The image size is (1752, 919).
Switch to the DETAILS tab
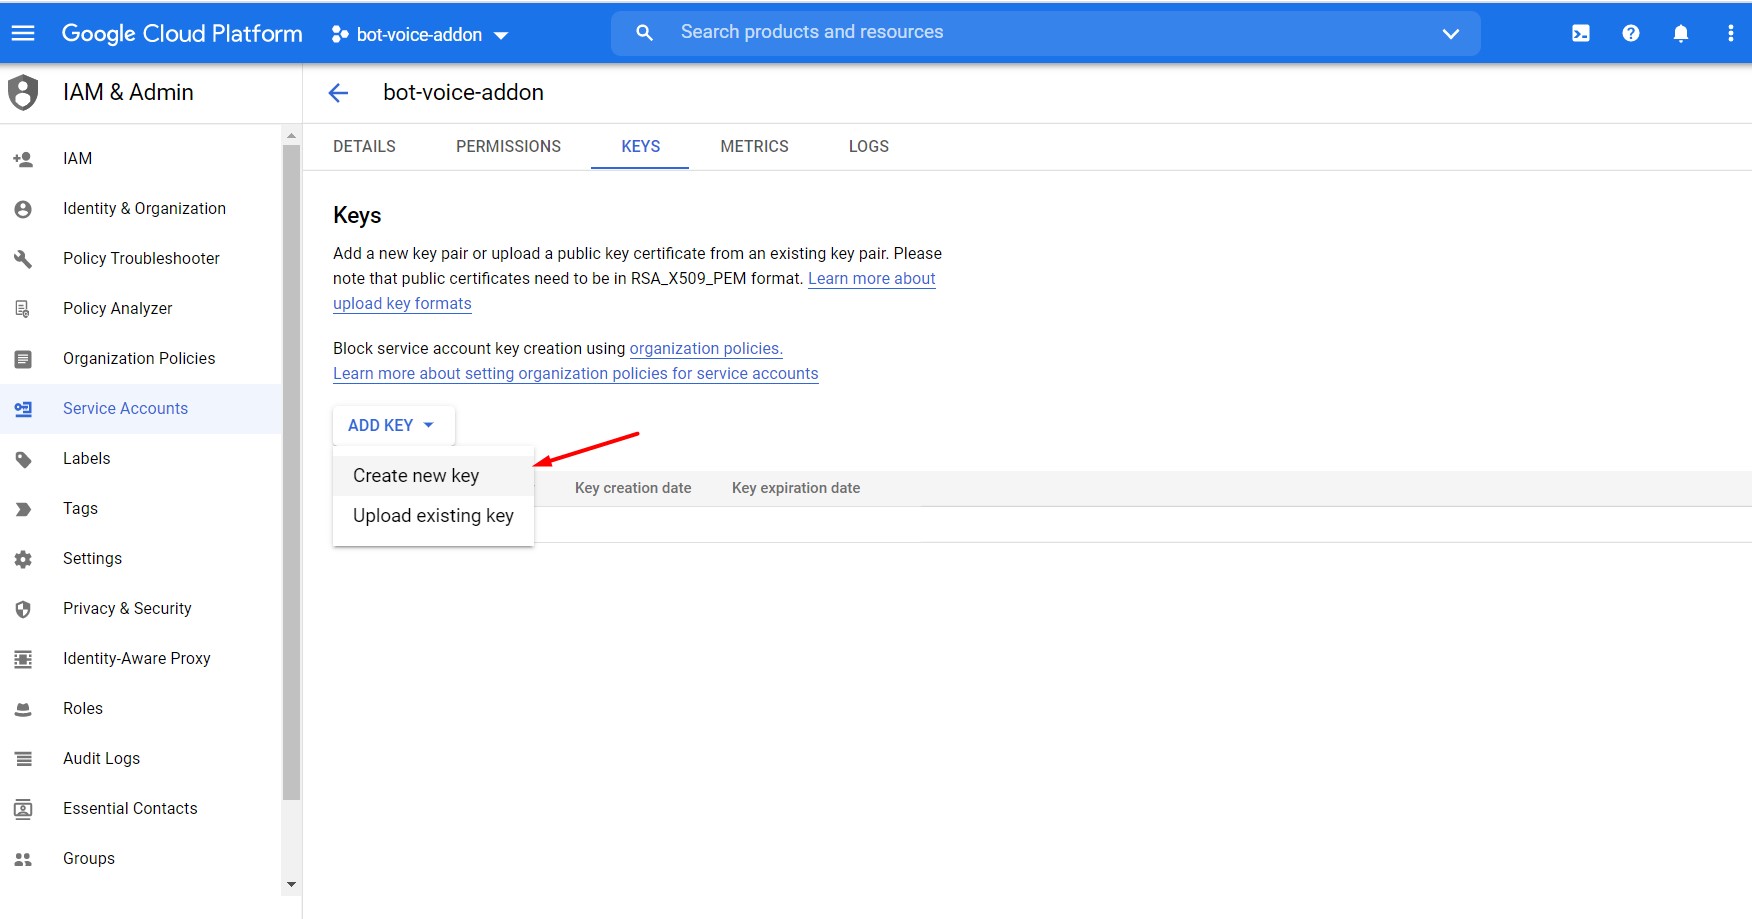point(364,146)
